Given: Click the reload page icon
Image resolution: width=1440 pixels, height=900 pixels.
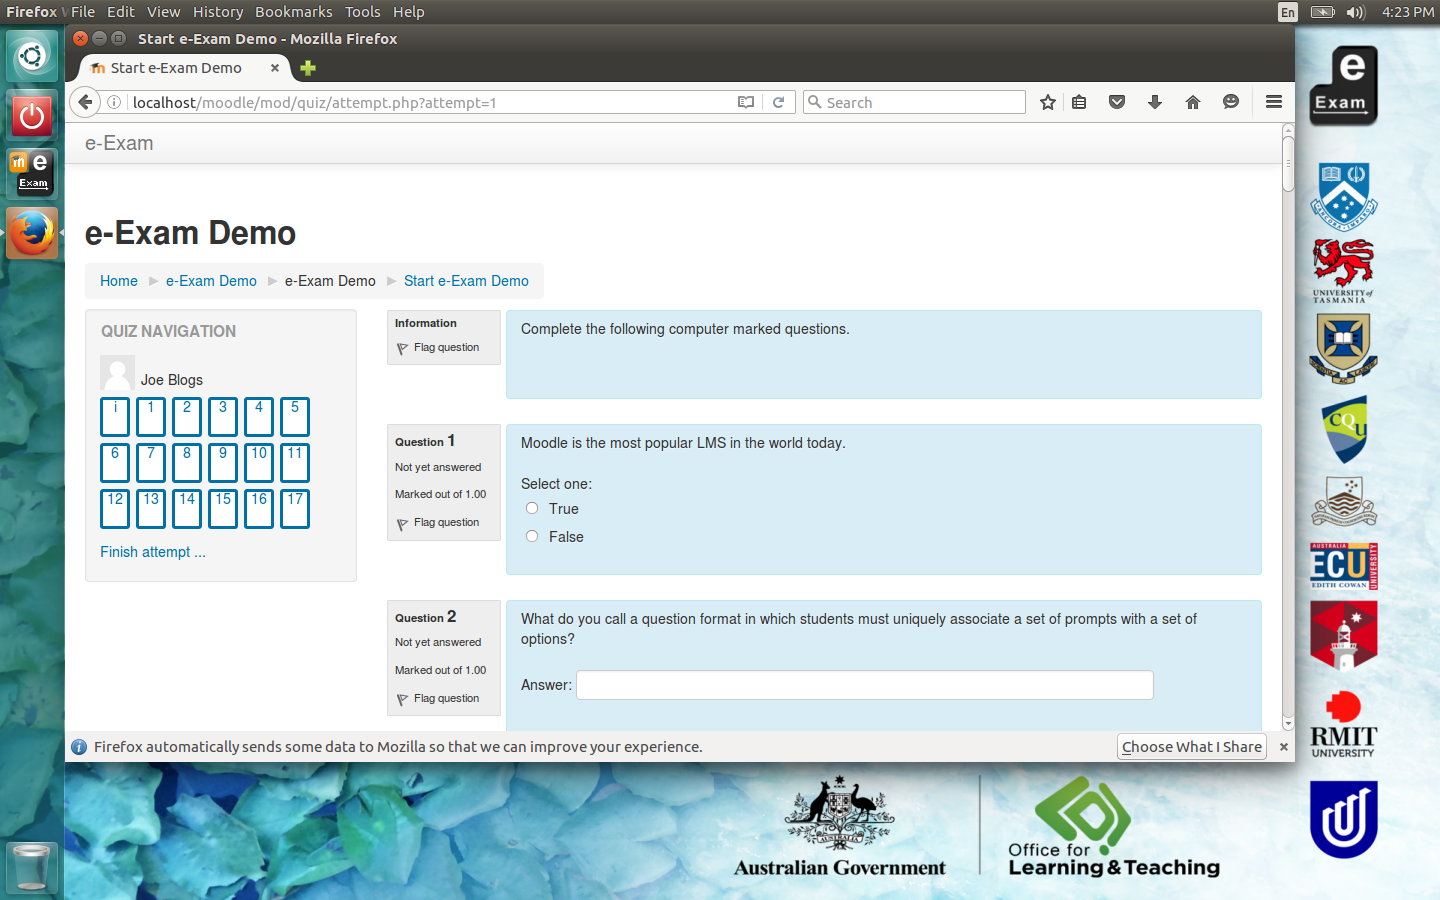Looking at the screenshot, I should (778, 102).
